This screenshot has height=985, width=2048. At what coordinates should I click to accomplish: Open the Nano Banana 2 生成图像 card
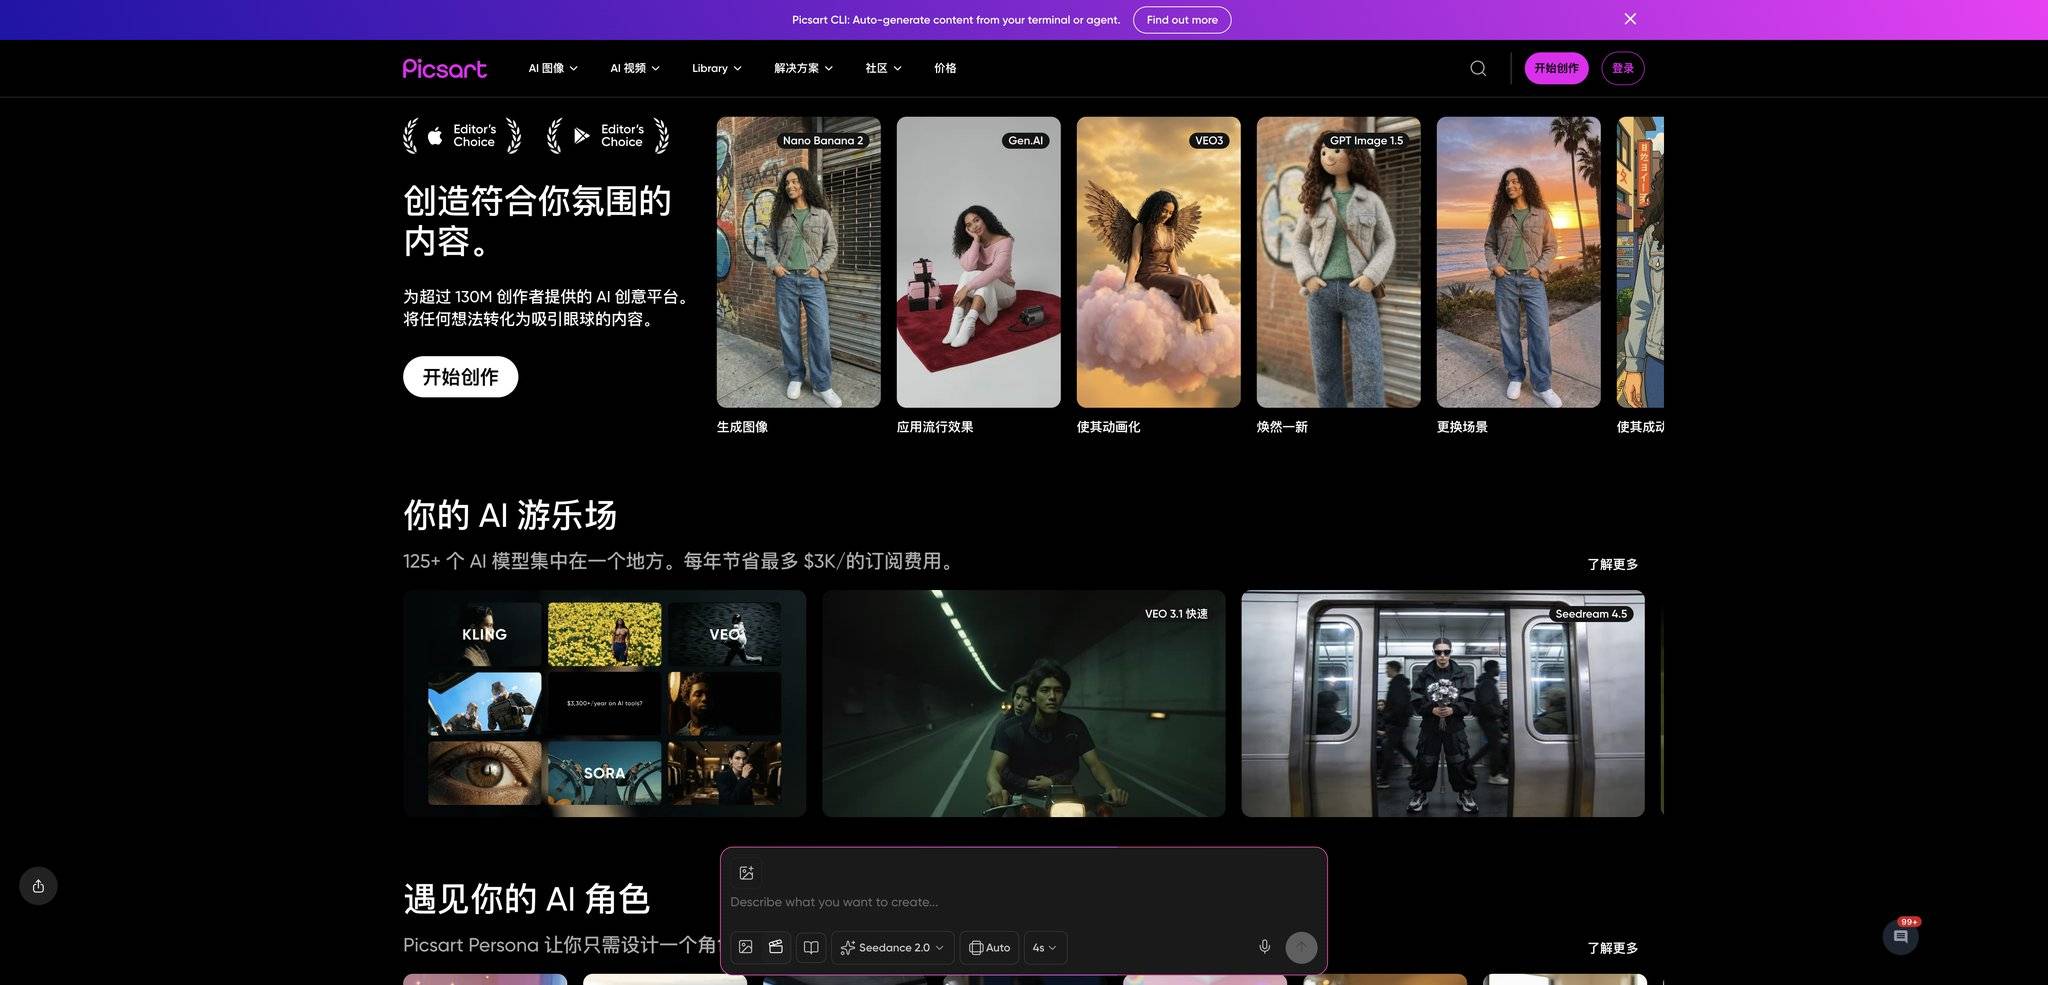pyautogui.click(x=799, y=262)
